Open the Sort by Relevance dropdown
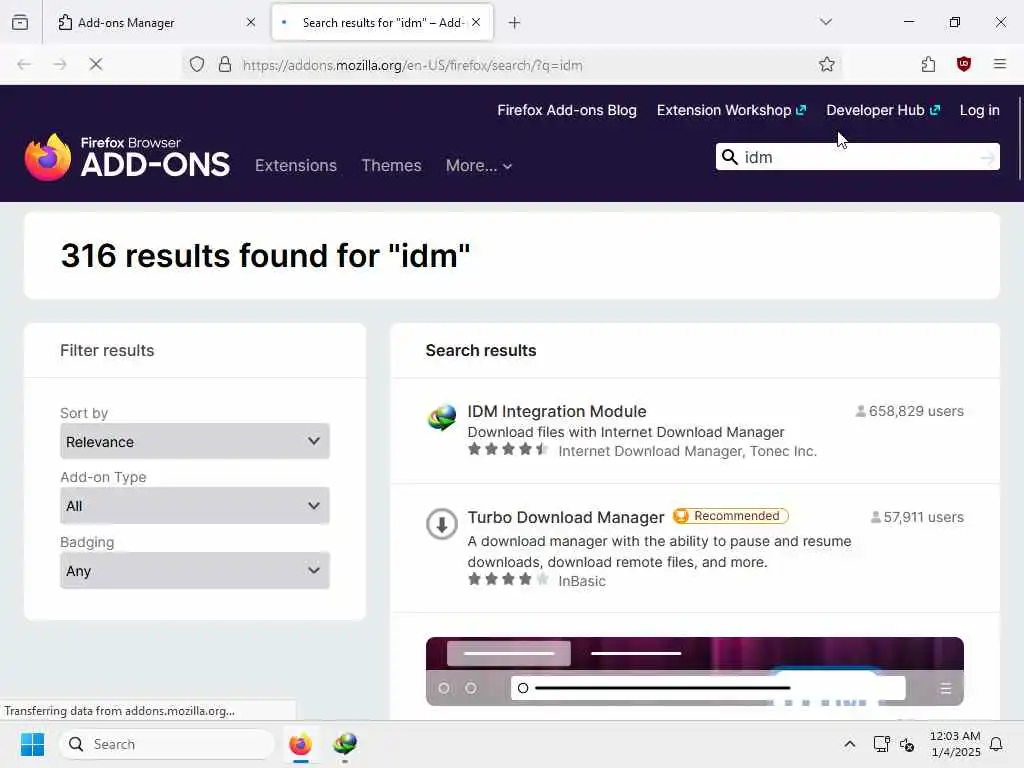Image resolution: width=1024 pixels, height=768 pixels. pyautogui.click(x=195, y=441)
